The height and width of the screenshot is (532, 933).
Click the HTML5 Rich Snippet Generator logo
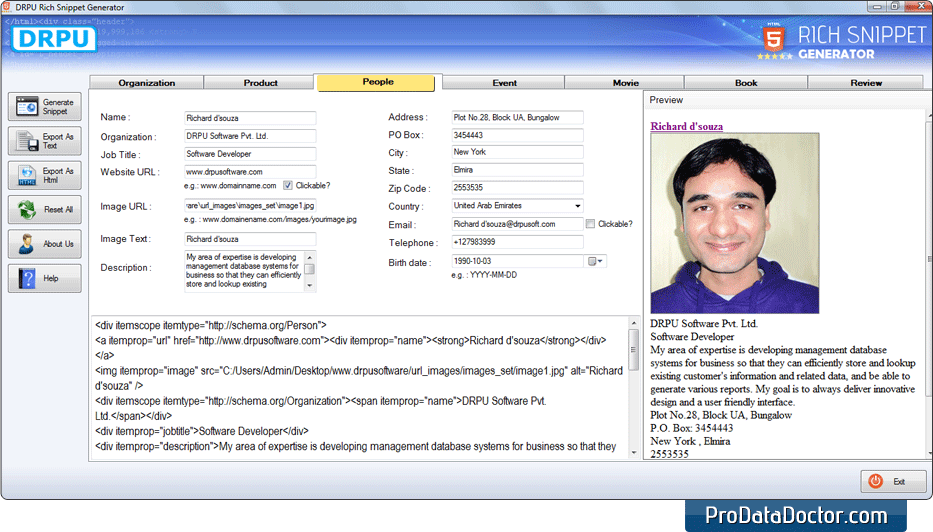click(x=842, y=42)
